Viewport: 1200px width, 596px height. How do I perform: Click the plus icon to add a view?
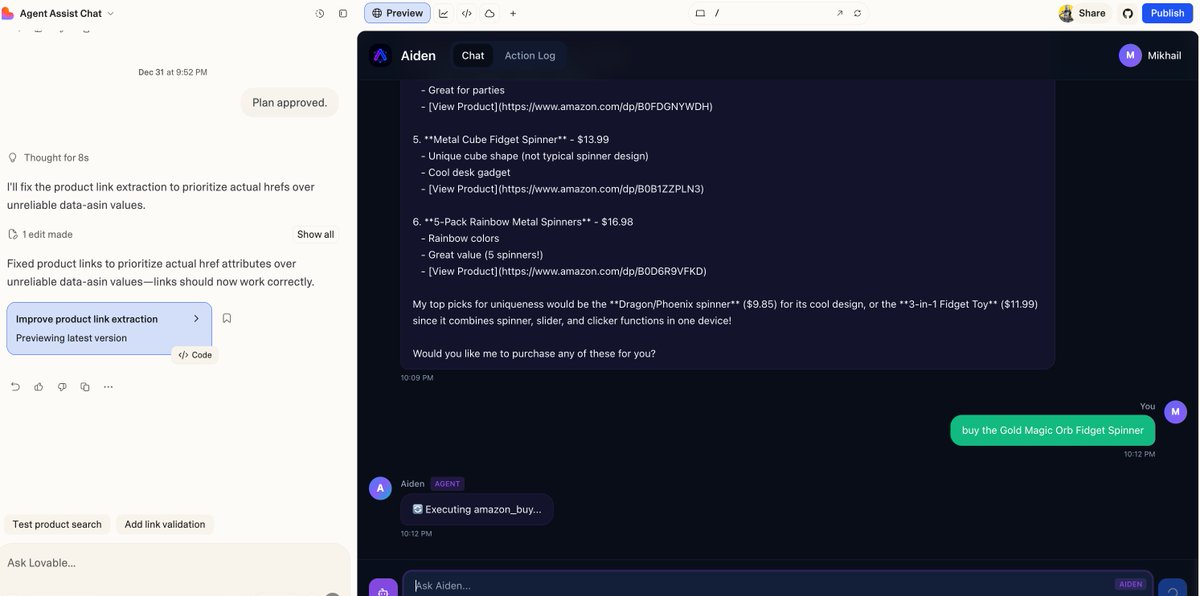(513, 13)
